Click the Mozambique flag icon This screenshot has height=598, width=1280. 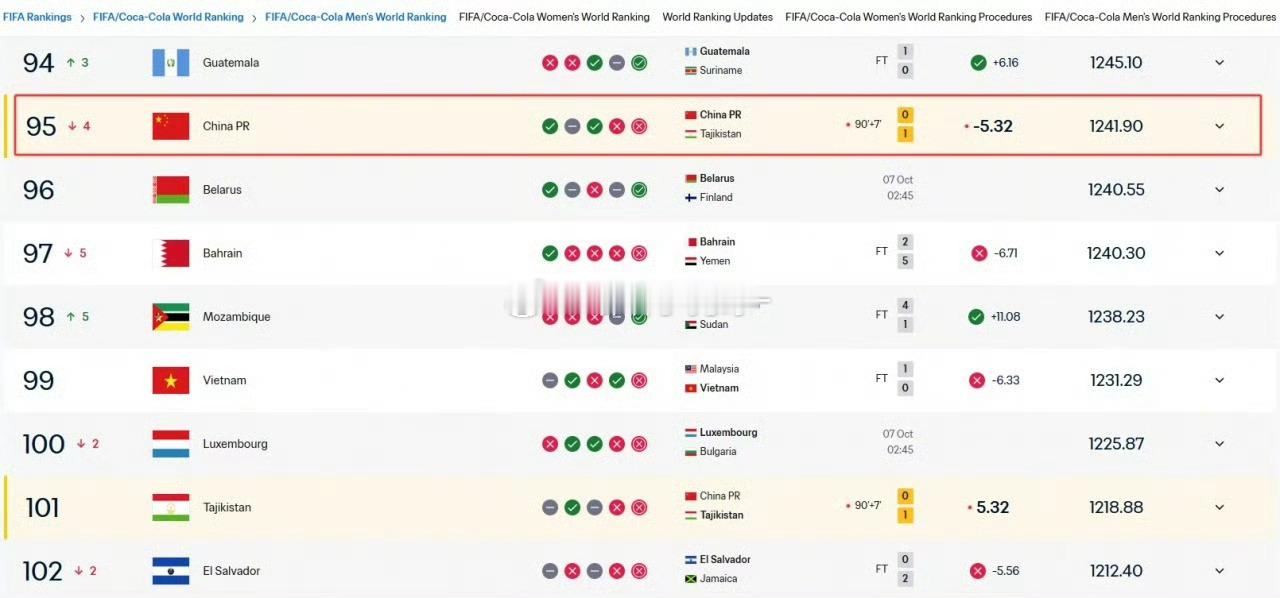click(170, 317)
